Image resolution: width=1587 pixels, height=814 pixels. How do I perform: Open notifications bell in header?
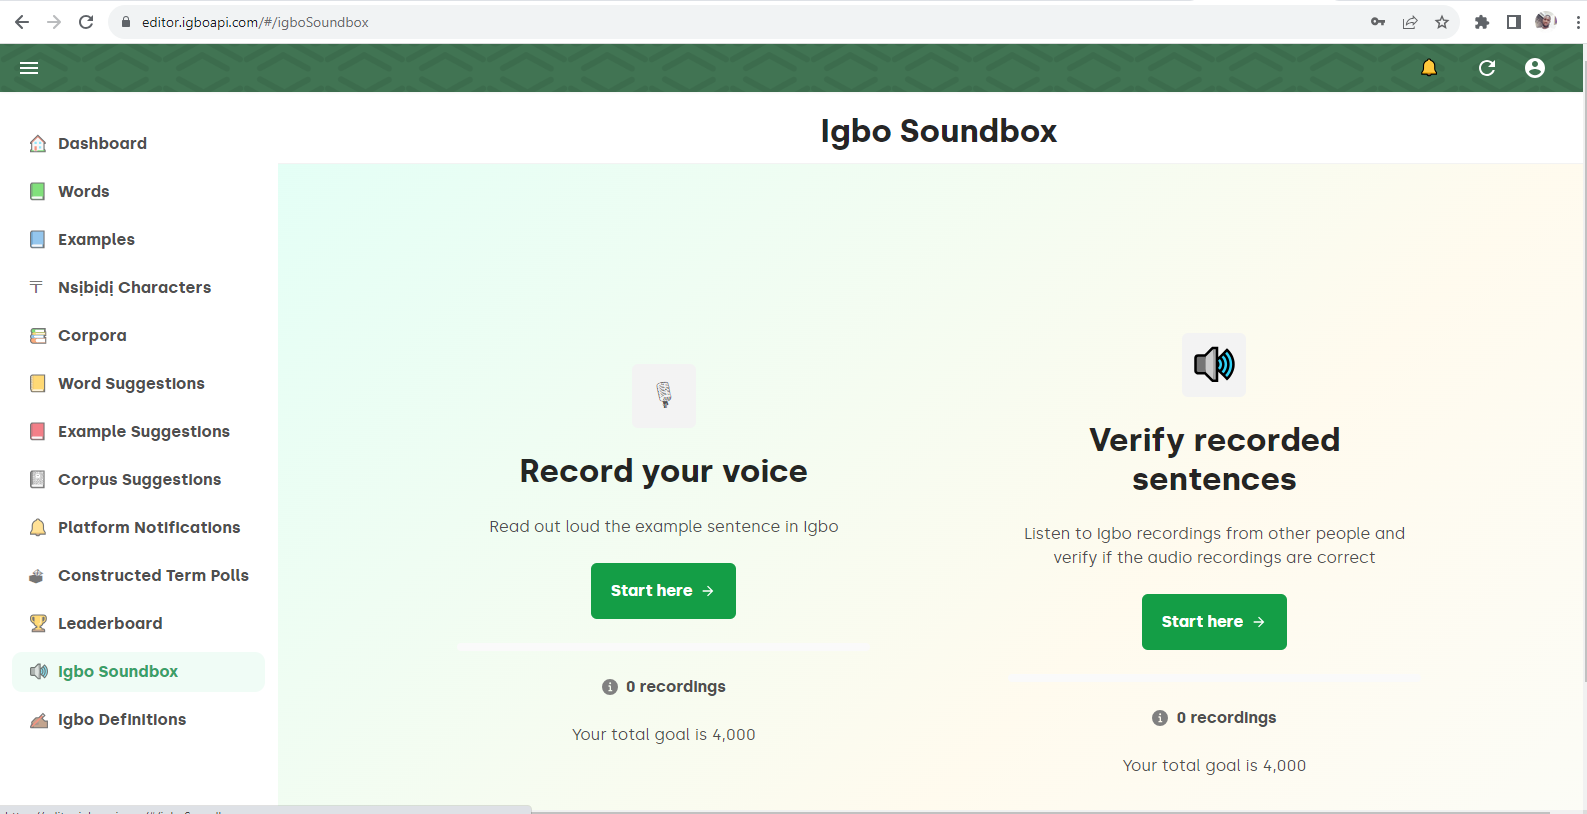click(x=1429, y=68)
